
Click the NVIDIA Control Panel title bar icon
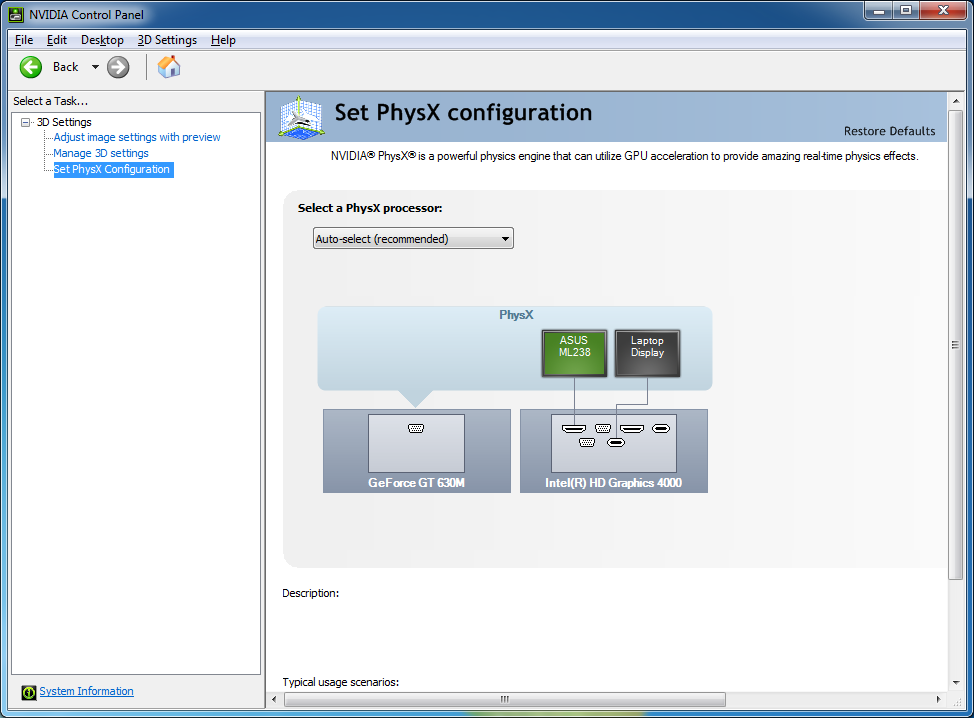(16, 14)
